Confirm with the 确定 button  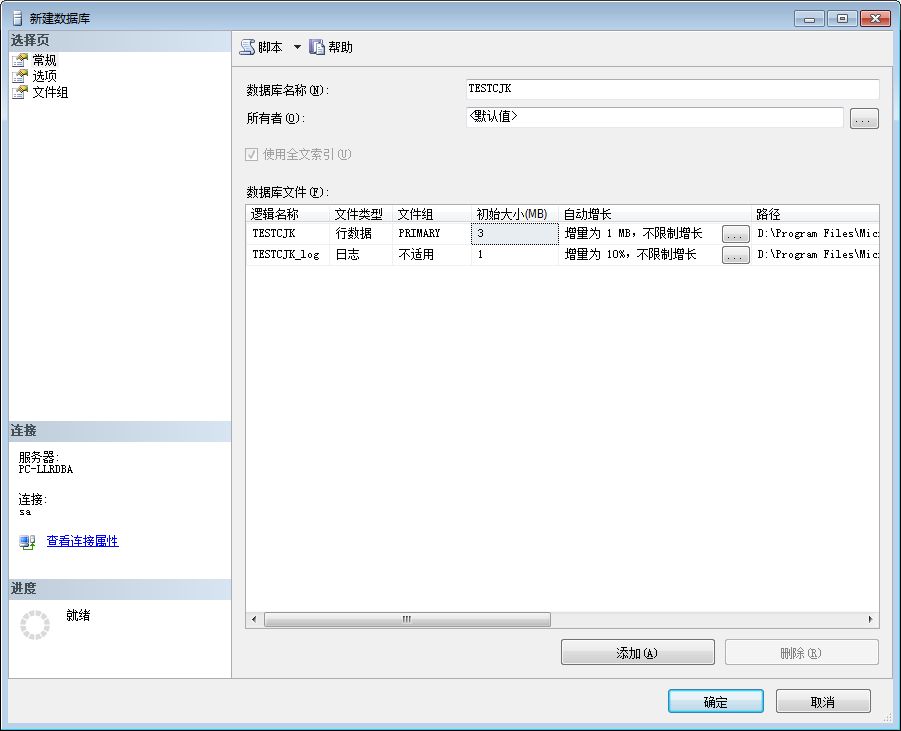tap(715, 701)
